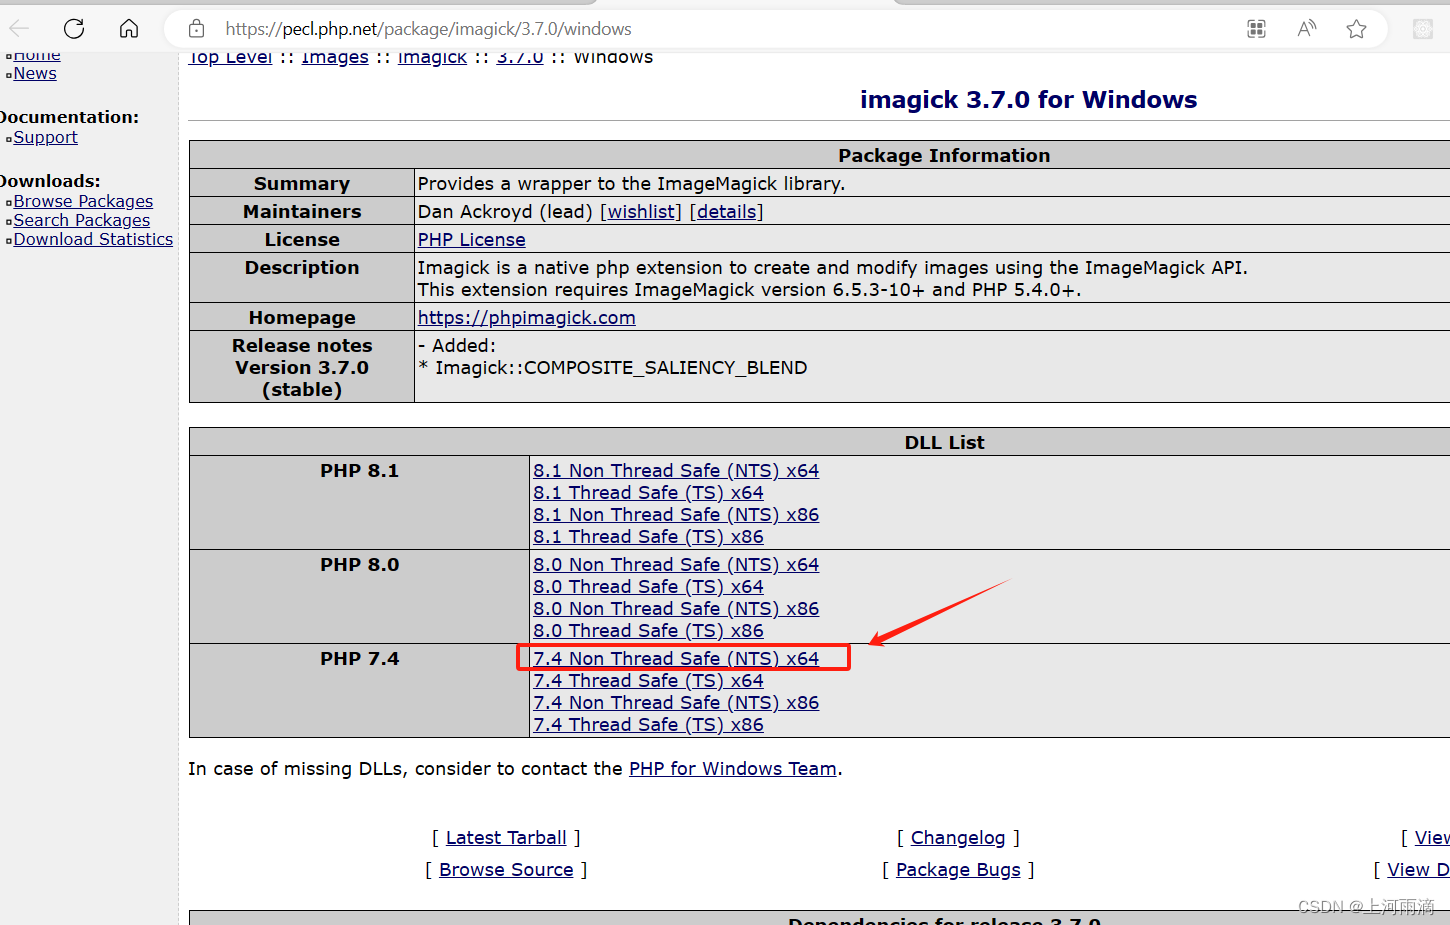This screenshot has height=925, width=1450.
Task: Report an issue via Package Bugs
Action: (x=957, y=869)
